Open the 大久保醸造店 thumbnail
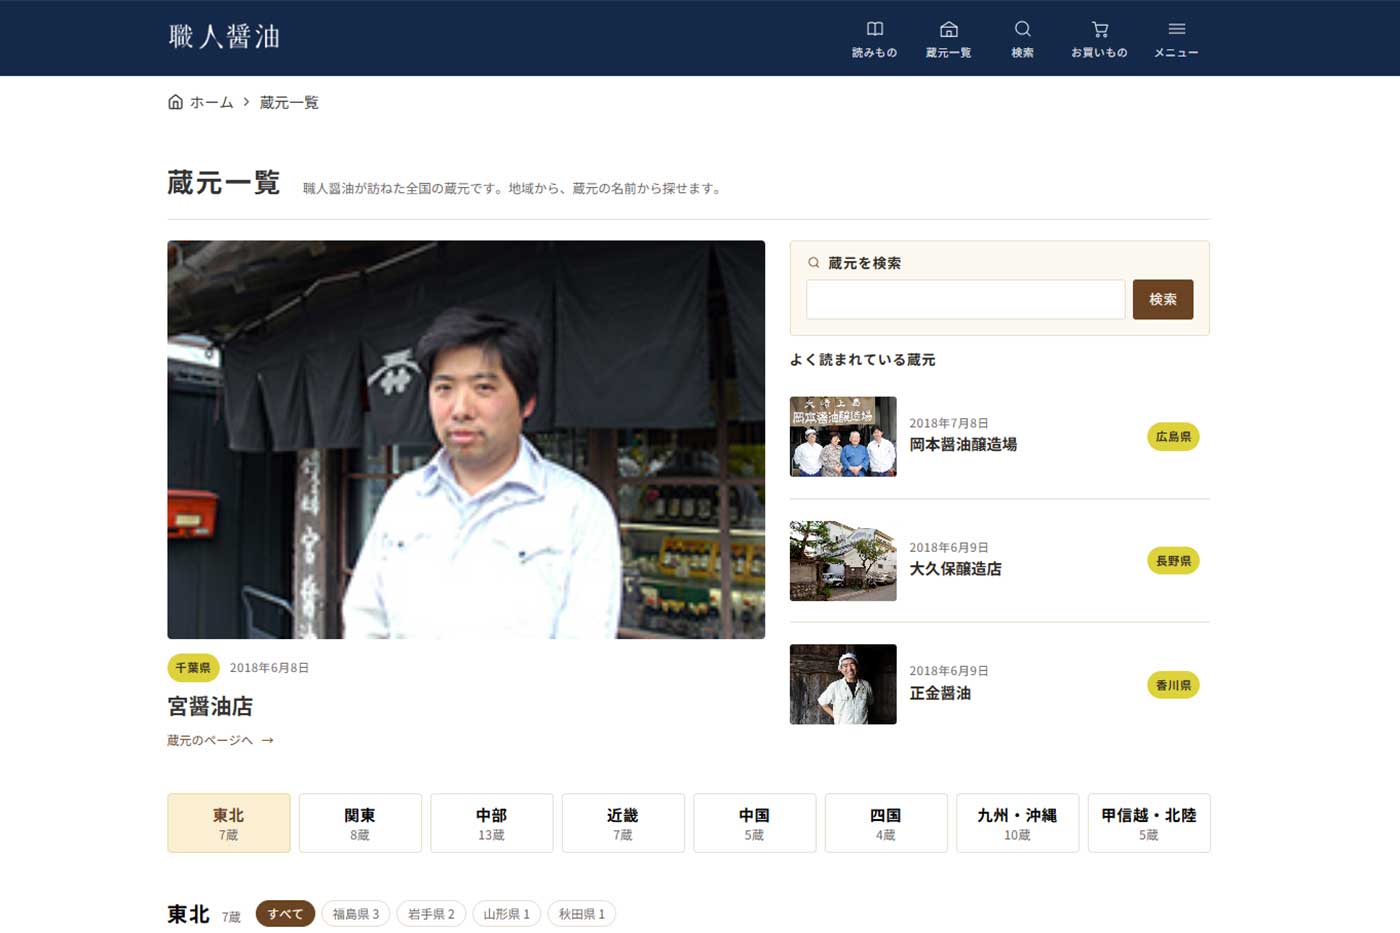Screen dimensions: 1400x933 tap(843, 560)
